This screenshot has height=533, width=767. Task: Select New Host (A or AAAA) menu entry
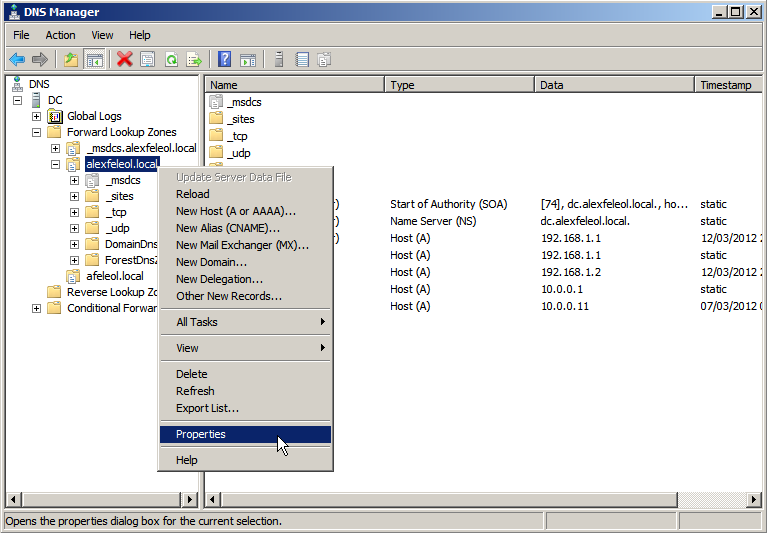(236, 211)
